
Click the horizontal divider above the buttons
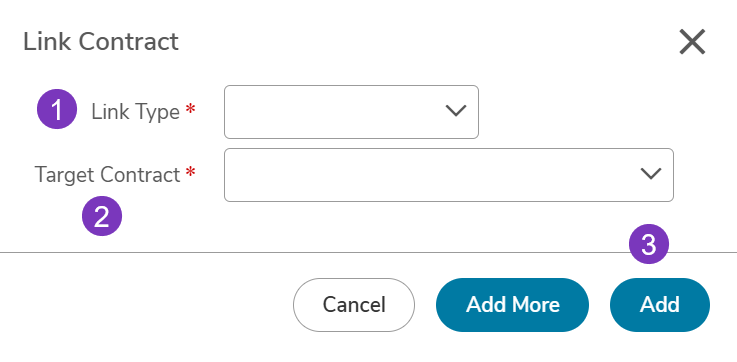pyautogui.click(x=368, y=252)
